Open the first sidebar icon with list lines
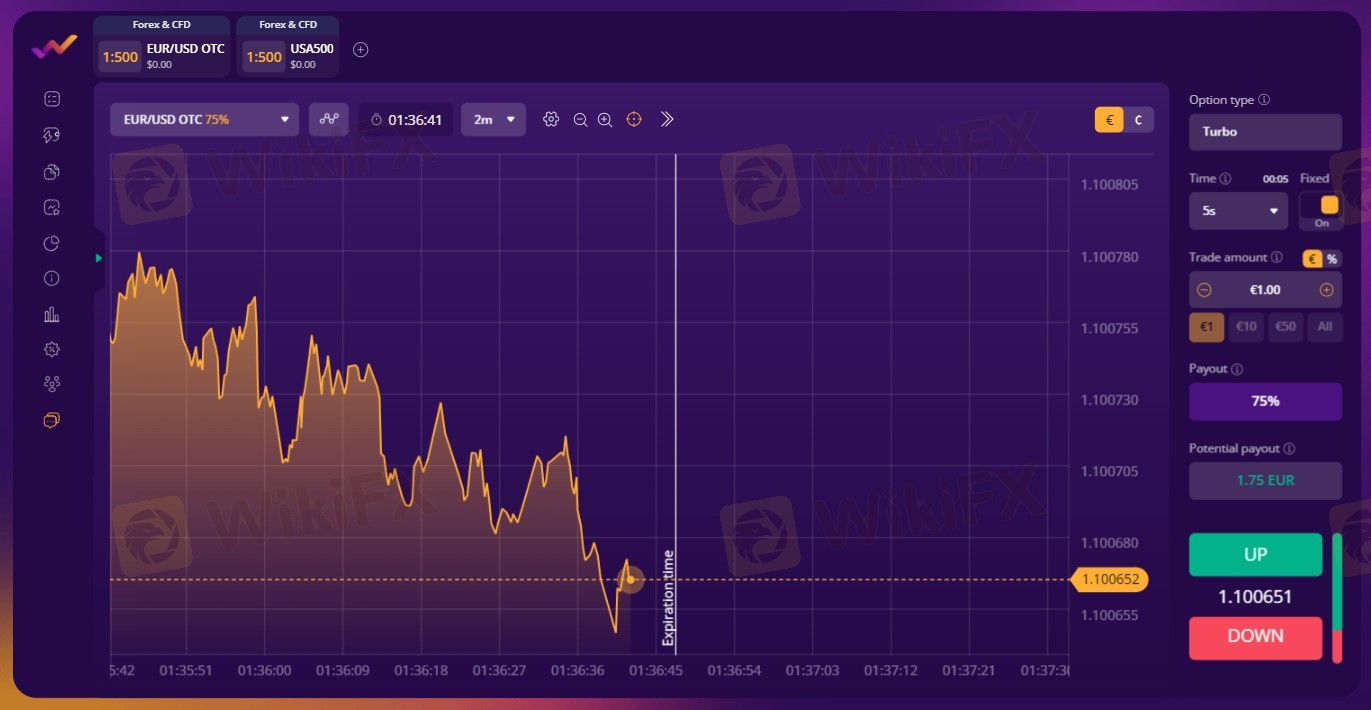Viewport: 1371px width, 710px height. pyautogui.click(x=52, y=98)
